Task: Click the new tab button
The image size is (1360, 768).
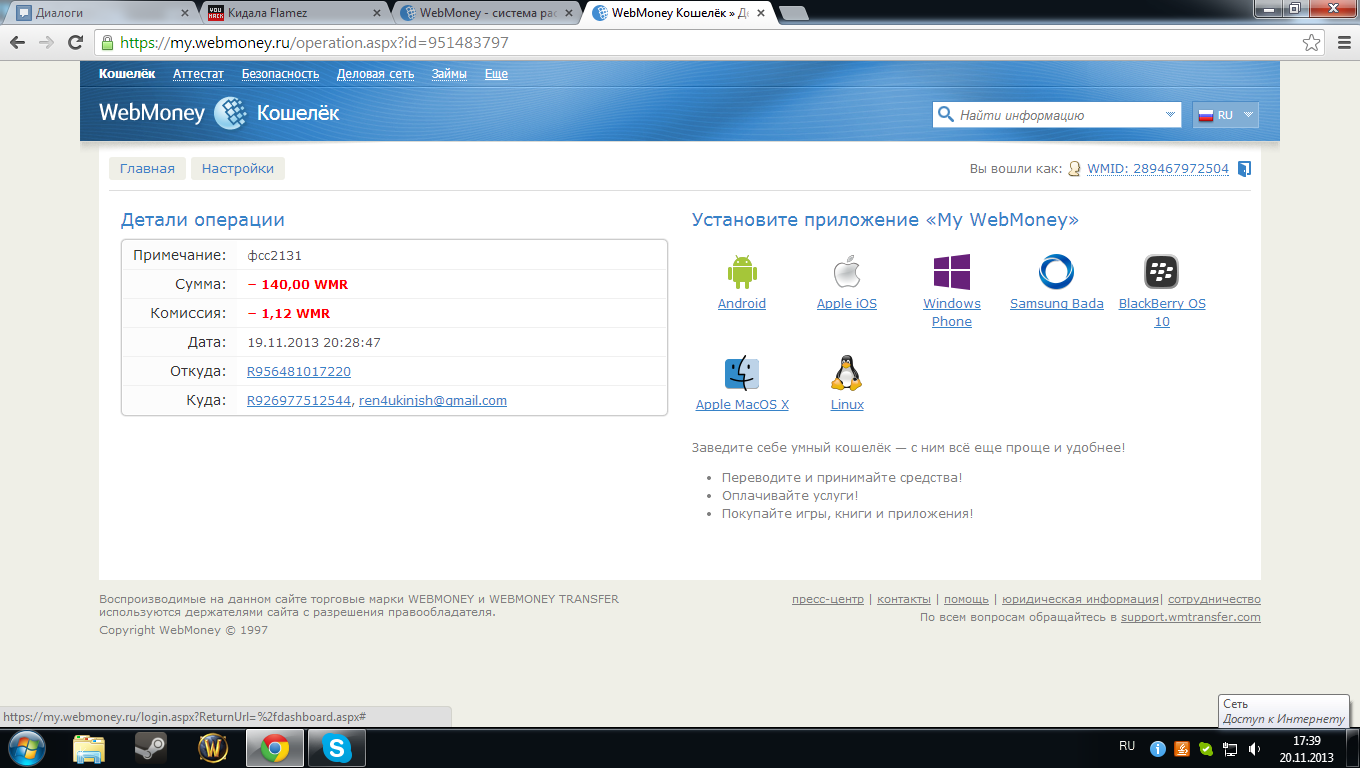Action: coord(794,13)
